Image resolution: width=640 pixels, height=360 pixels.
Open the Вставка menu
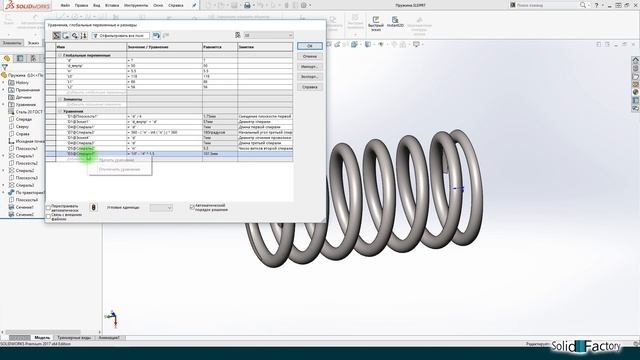click(112, 6)
